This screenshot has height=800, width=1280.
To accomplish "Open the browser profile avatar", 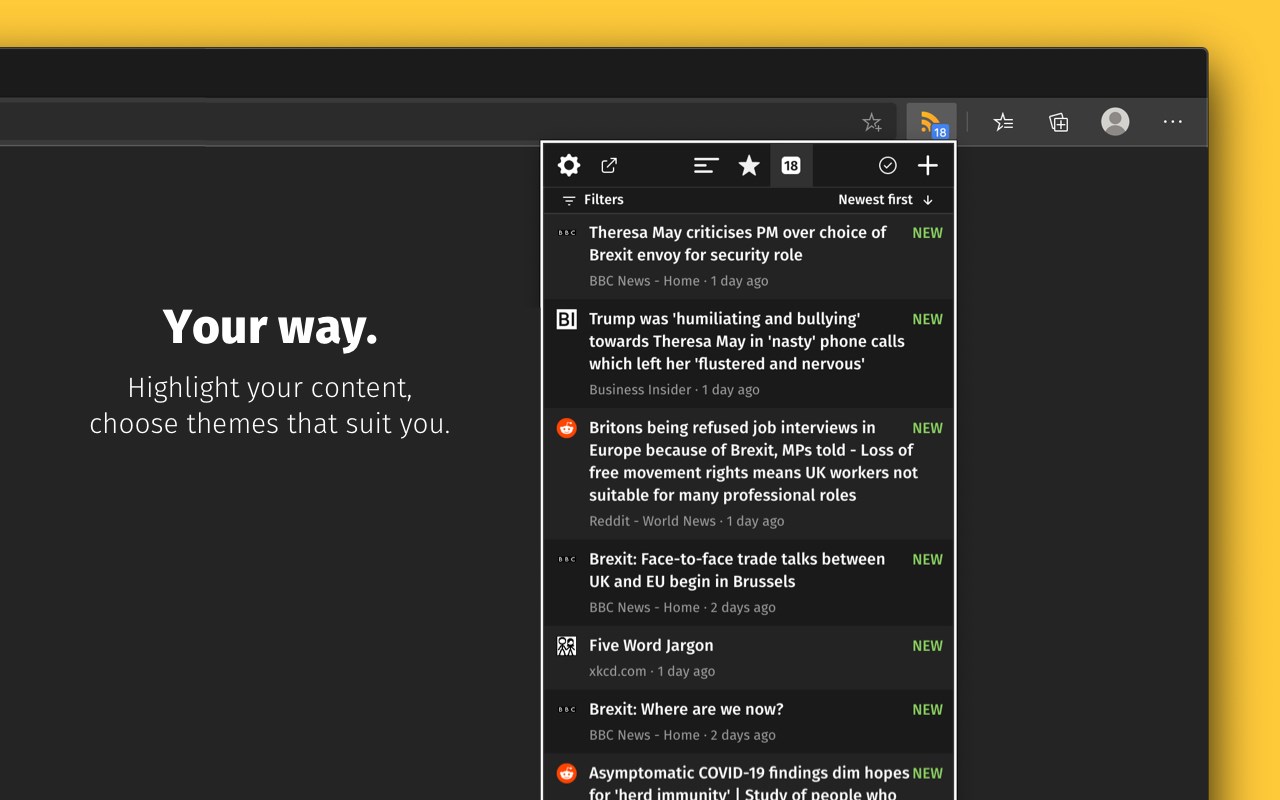I will coord(1115,122).
